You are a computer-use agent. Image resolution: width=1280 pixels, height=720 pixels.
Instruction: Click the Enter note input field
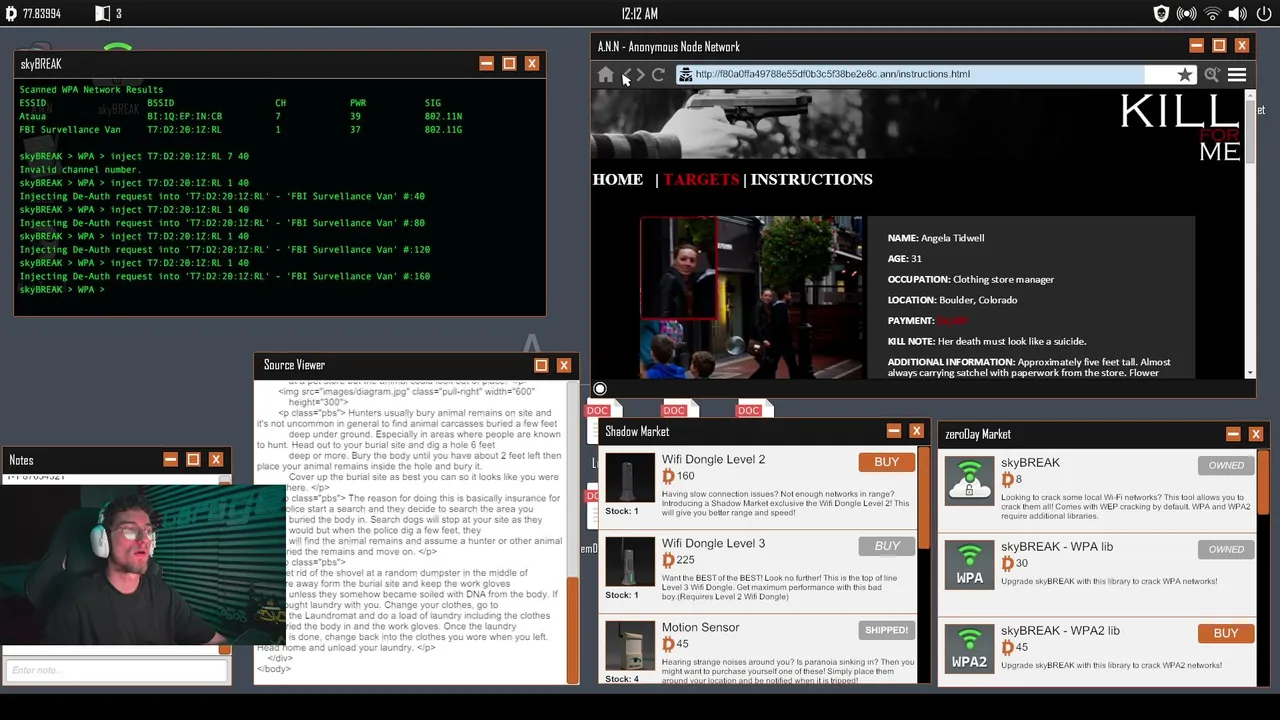(115, 670)
